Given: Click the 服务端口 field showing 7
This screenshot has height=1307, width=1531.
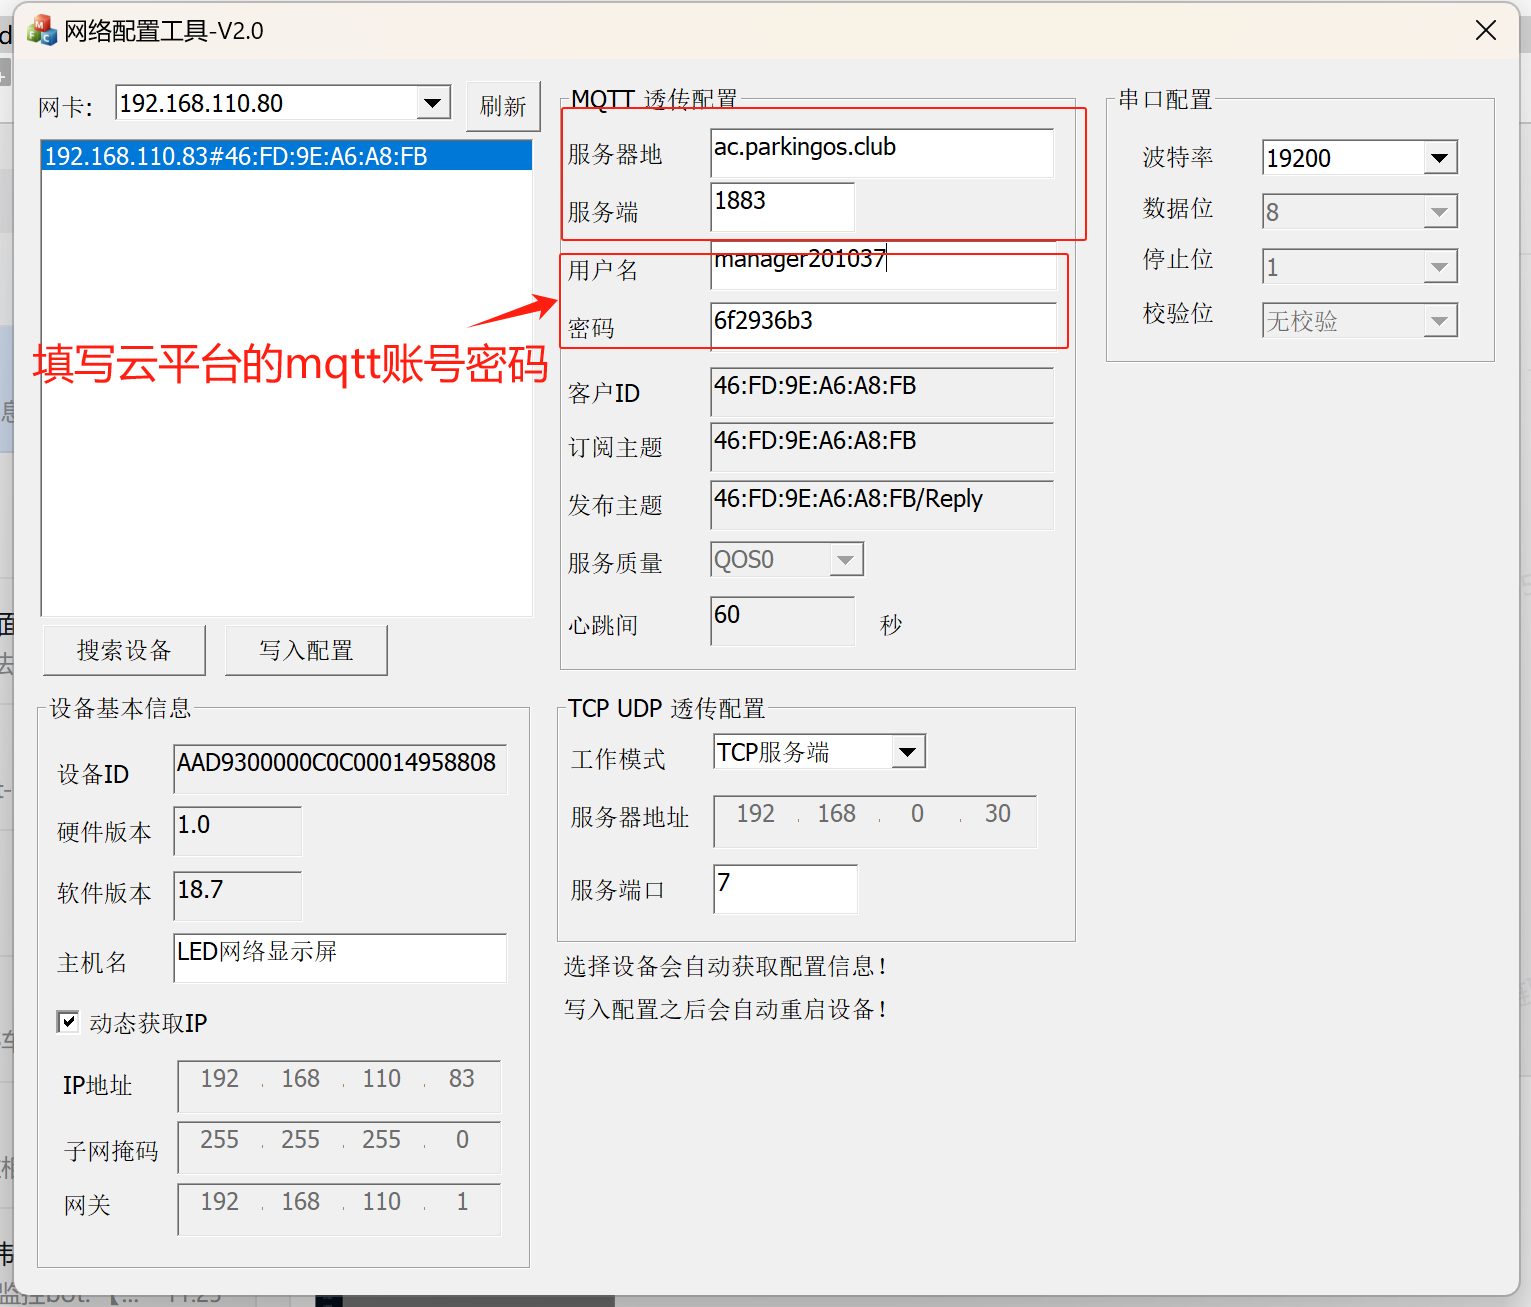Looking at the screenshot, I should 786,889.
